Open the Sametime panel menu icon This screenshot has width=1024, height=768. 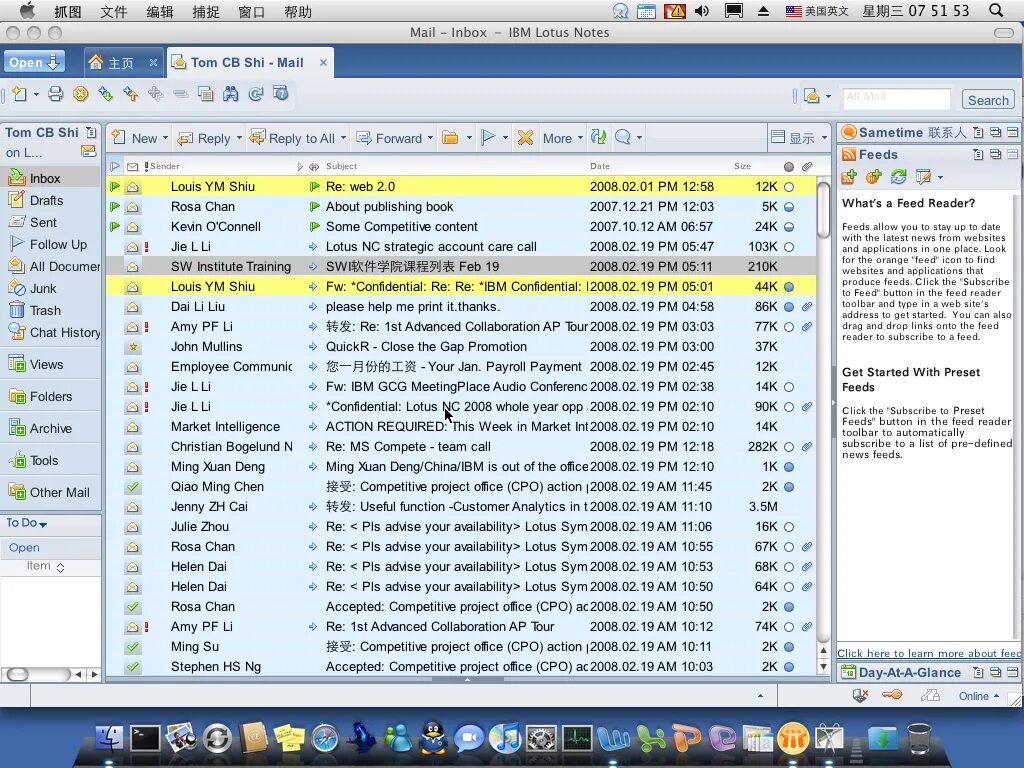tap(978, 133)
